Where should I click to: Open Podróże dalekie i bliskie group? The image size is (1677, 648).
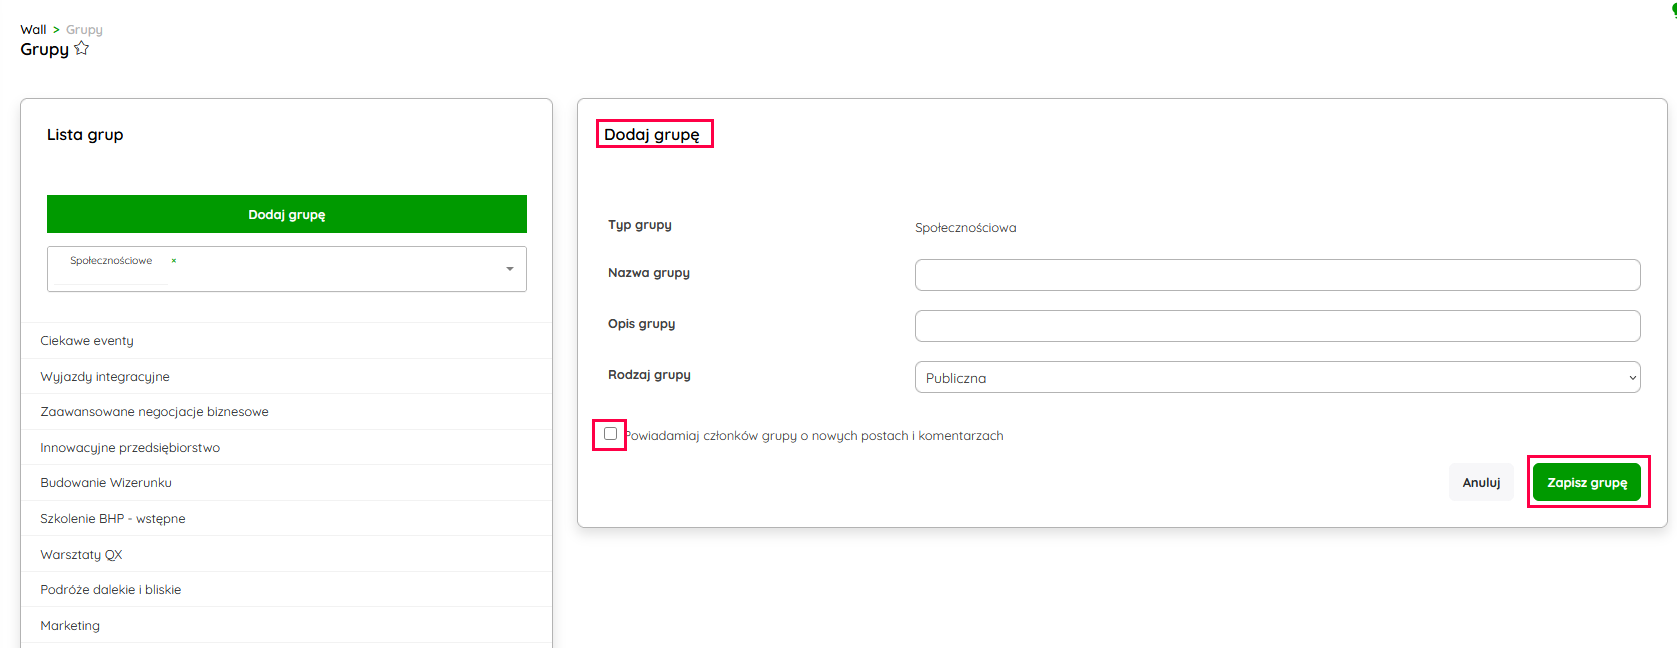point(111,590)
